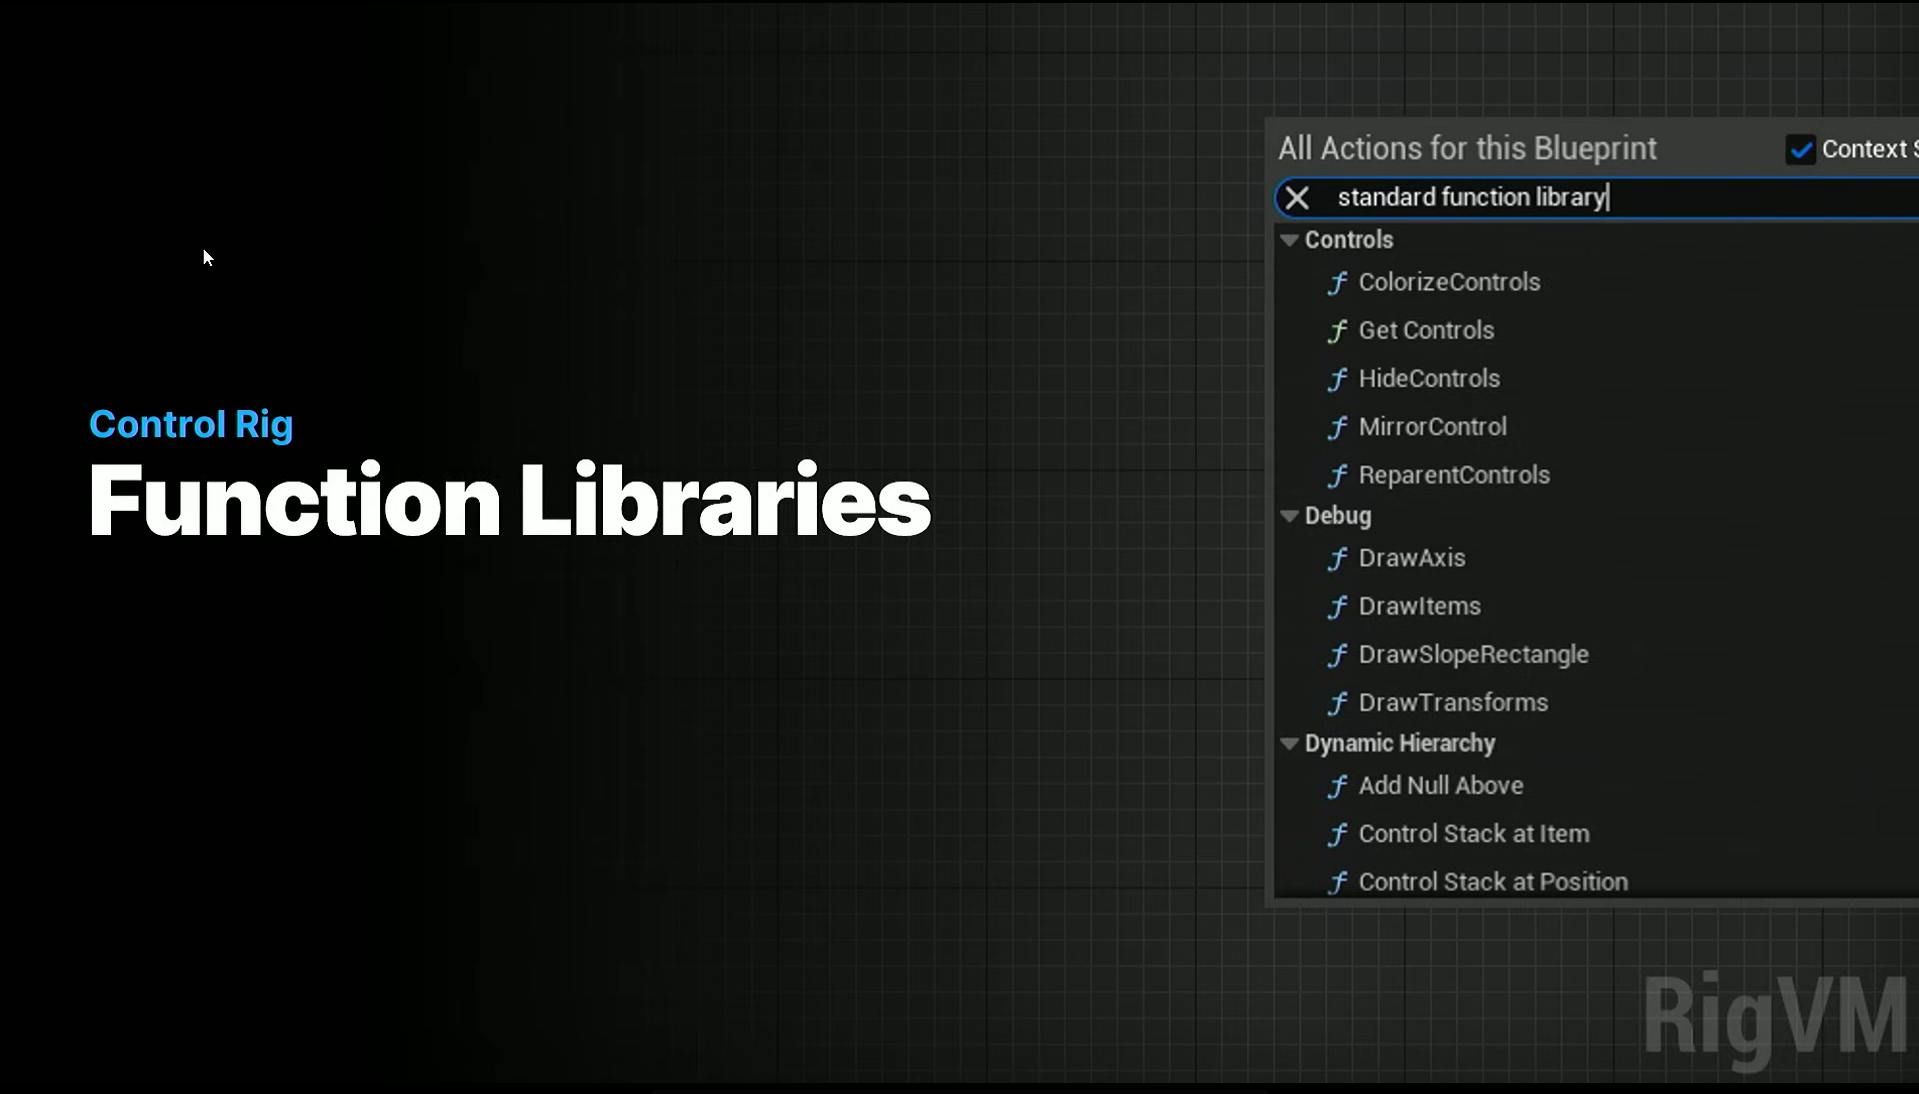Click the Controls category label
Image resolution: width=1919 pixels, height=1094 pixels.
click(x=1349, y=240)
